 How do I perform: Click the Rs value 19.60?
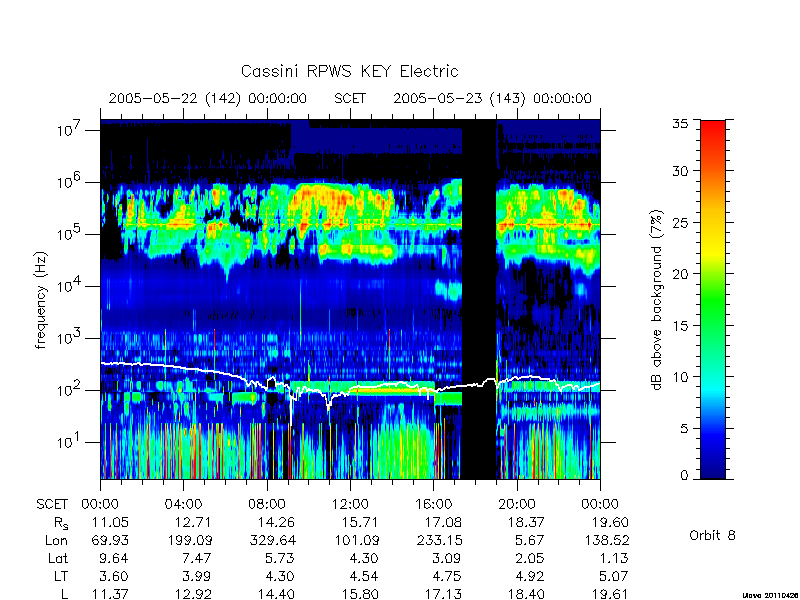(610, 522)
